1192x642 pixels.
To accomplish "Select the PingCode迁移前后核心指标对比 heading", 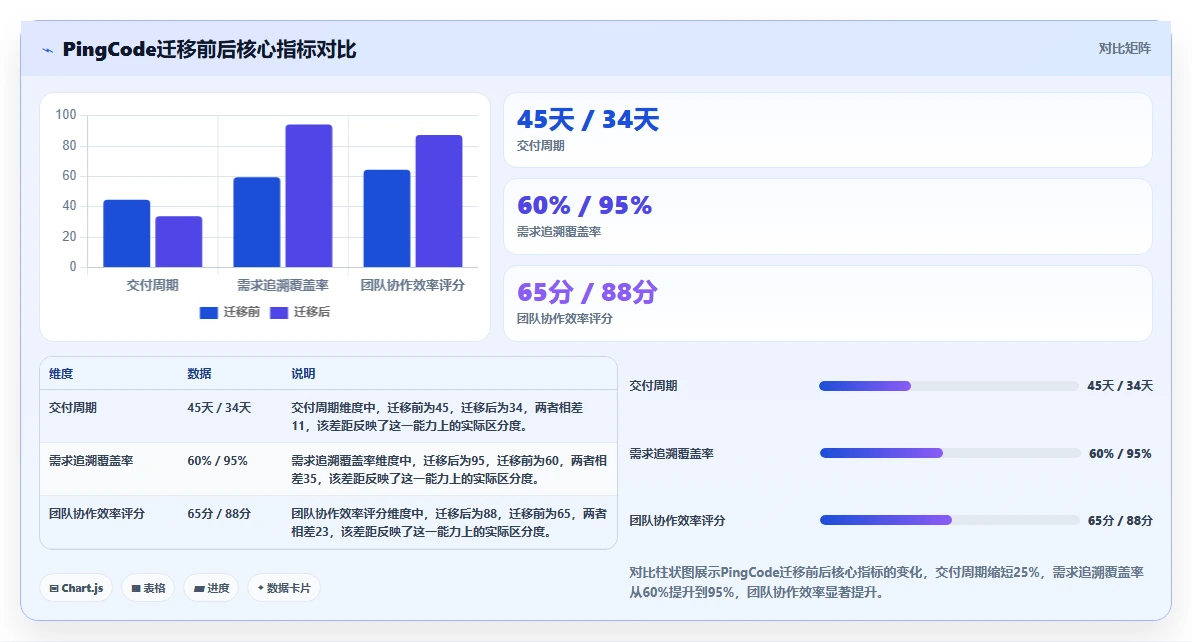I will point(209,49).
